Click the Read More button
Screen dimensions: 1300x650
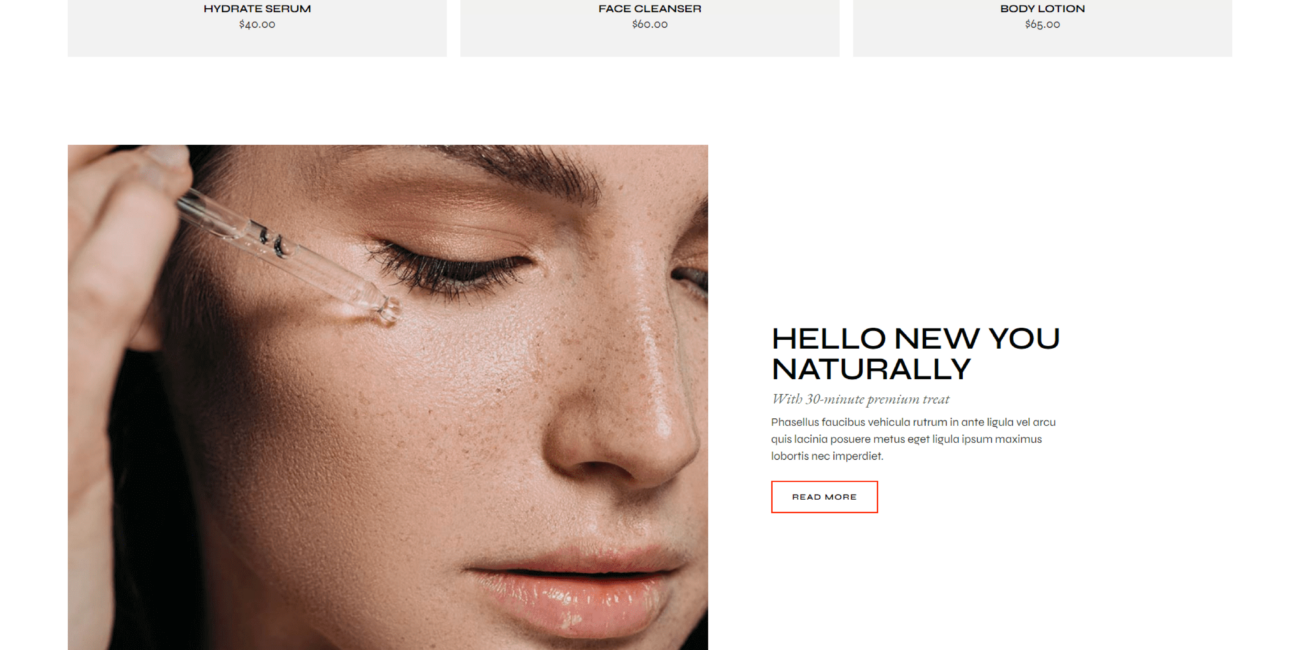(x=824, y=497)
